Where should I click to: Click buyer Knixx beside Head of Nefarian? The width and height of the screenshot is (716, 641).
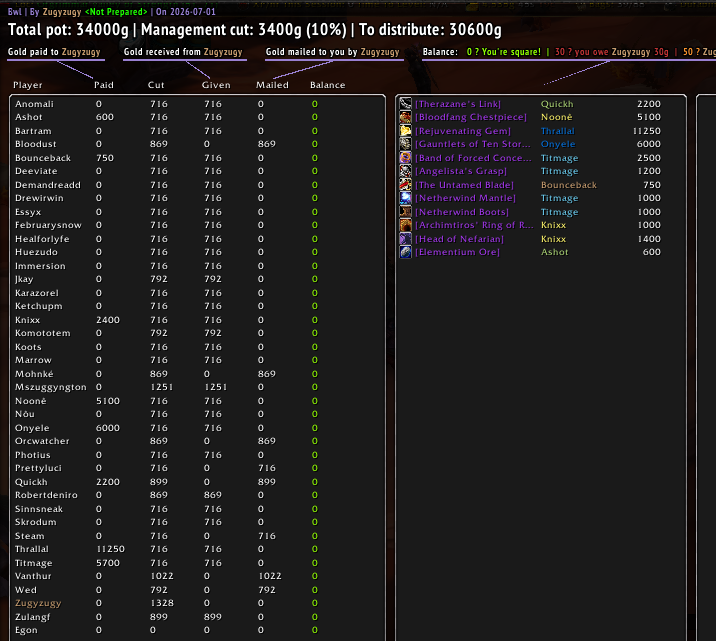(x=553, y=239)
